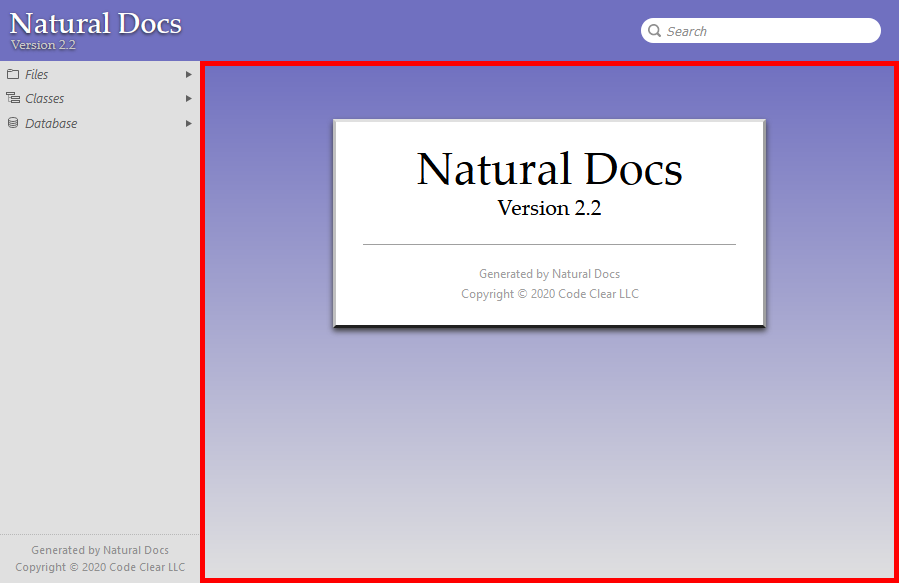Screen dimensions: 899x583
Task: Click the magnifying glass icon in search bar
Action: 655,31
